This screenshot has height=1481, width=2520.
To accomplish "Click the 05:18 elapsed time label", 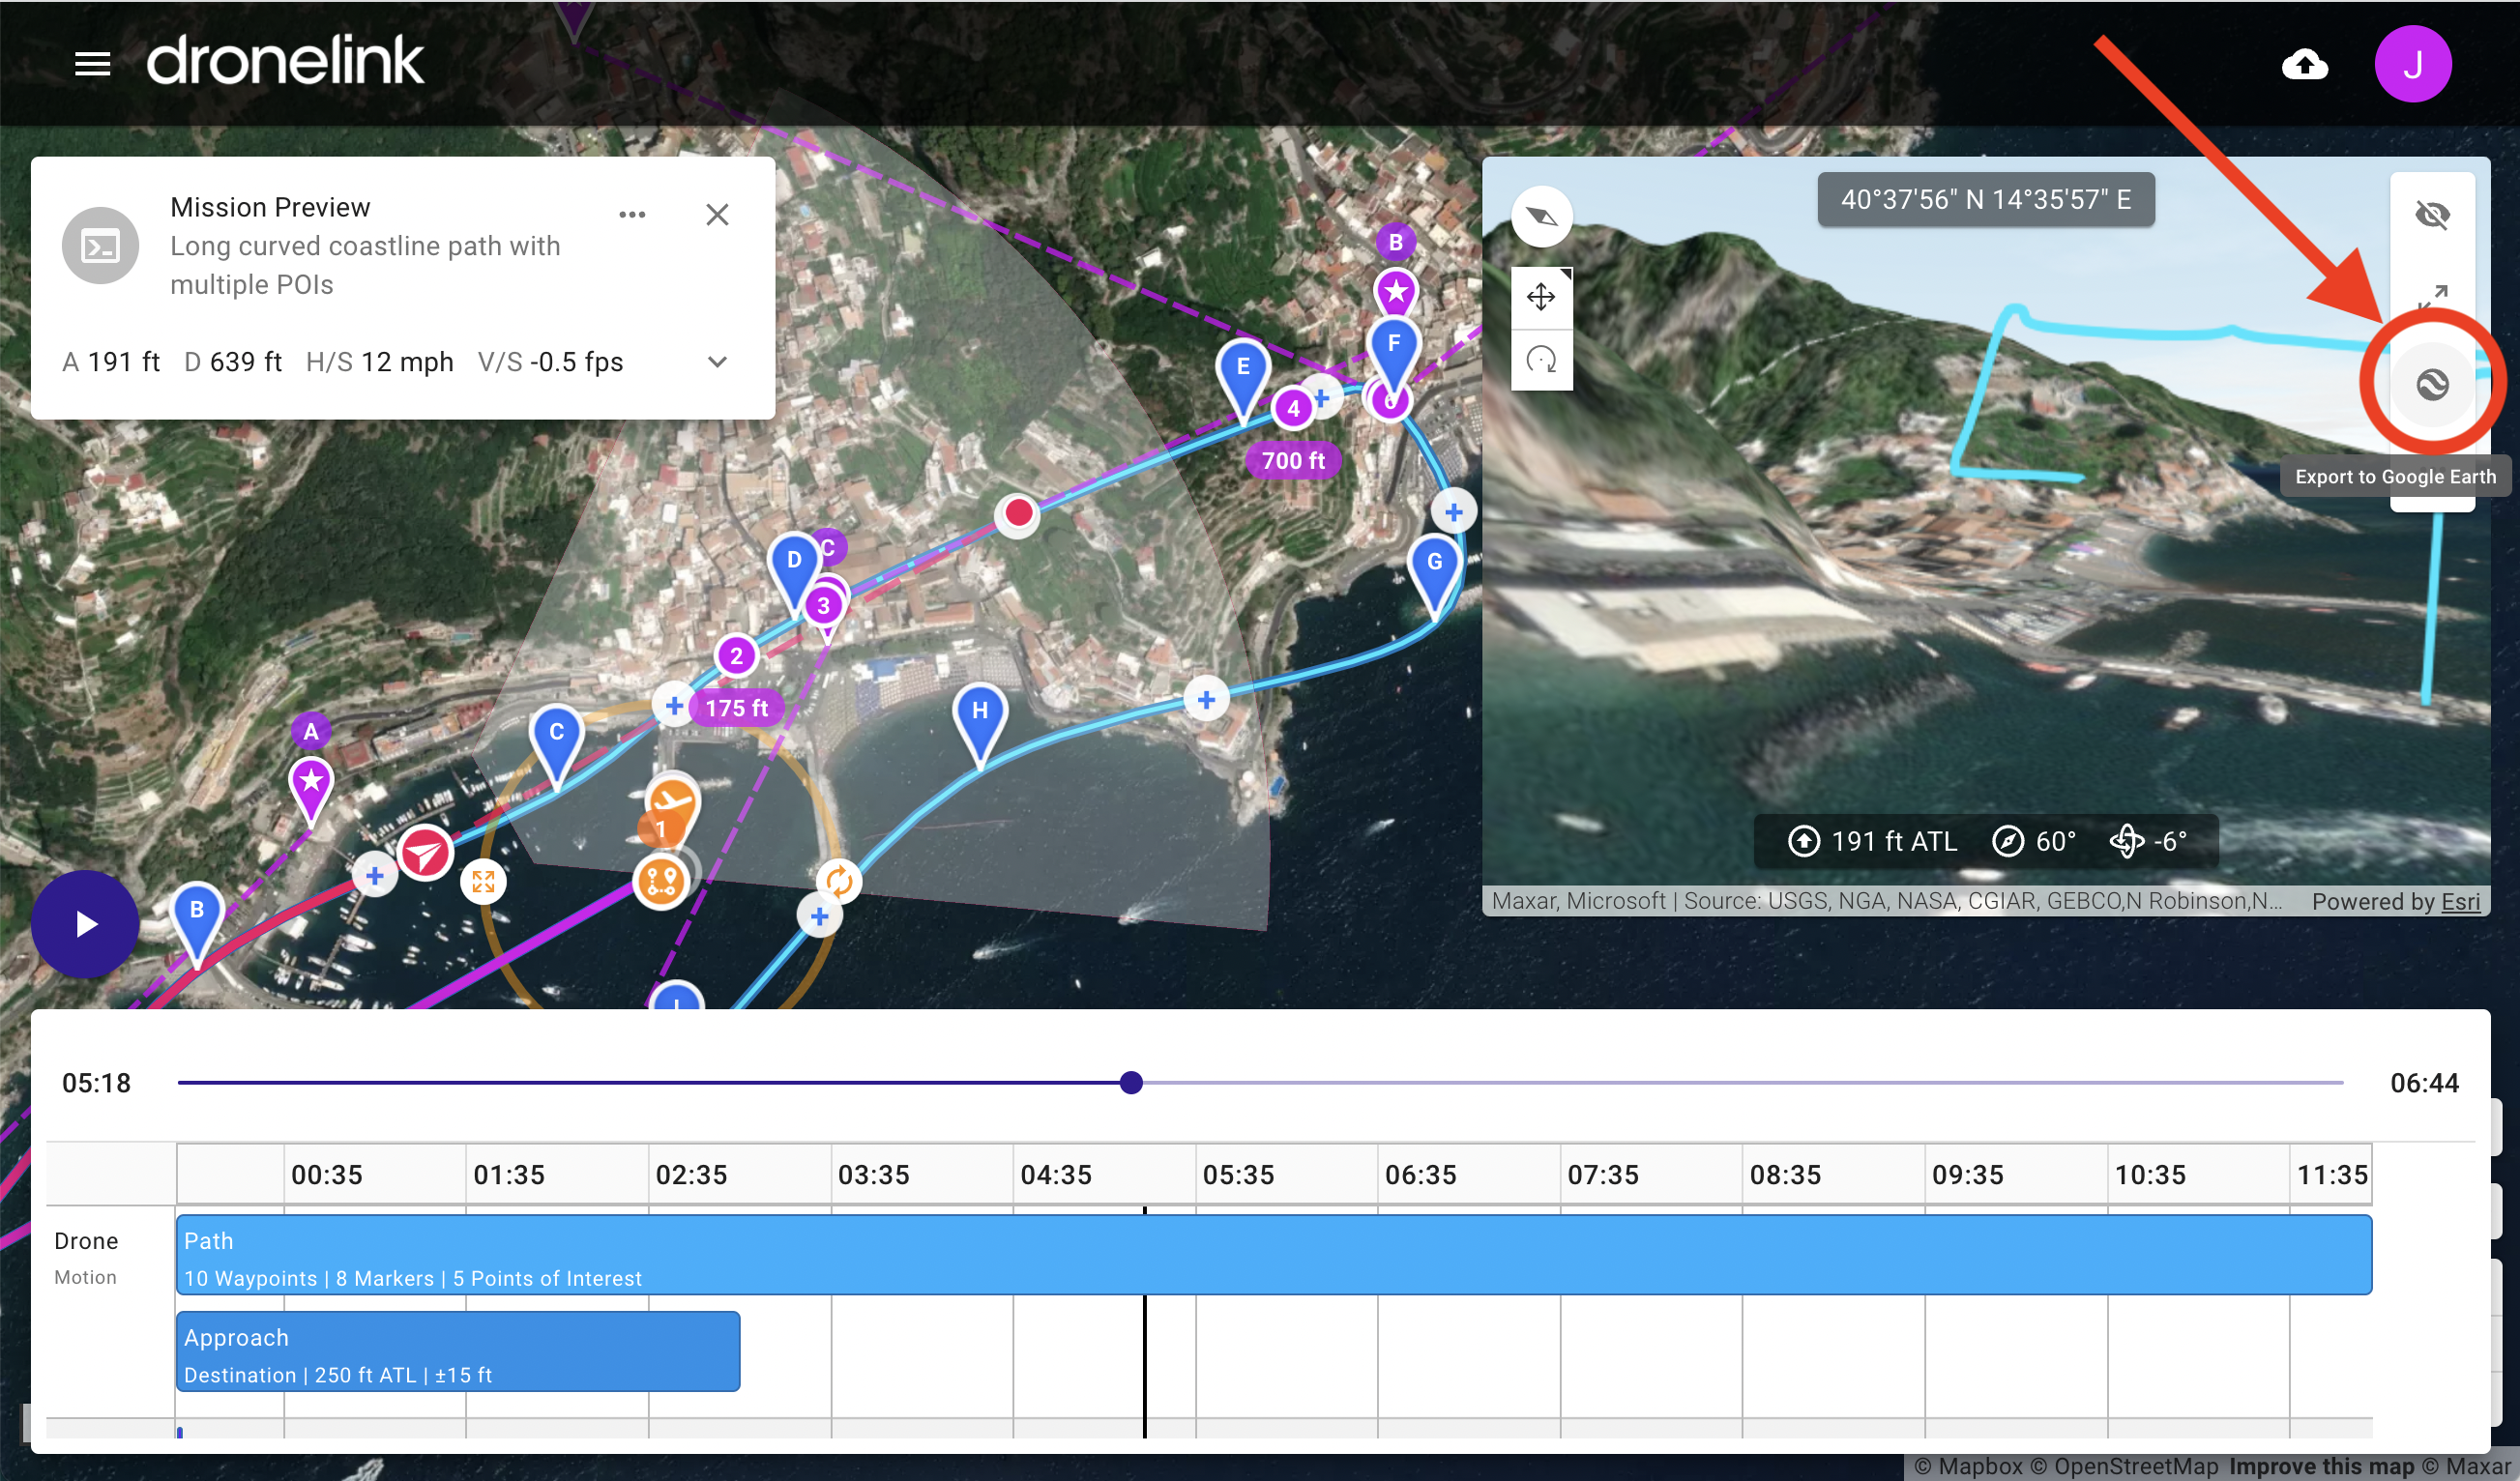I will point(96,1083).
